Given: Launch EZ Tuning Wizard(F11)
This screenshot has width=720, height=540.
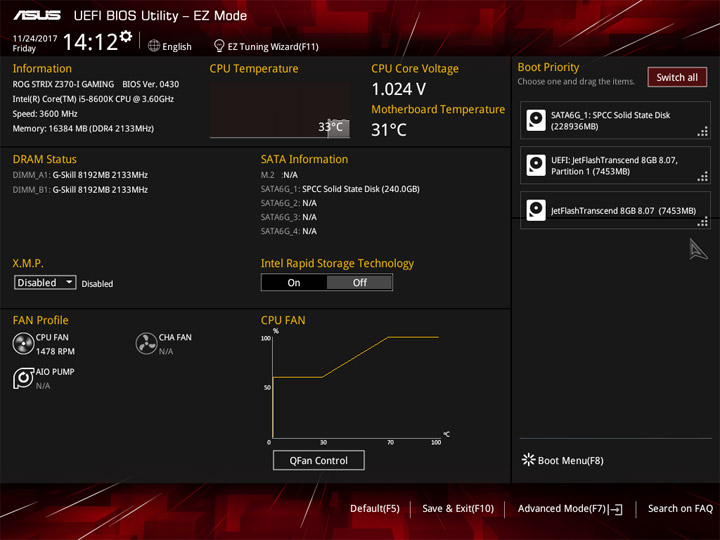Looking at the screenshot, I should coord(273,46).
